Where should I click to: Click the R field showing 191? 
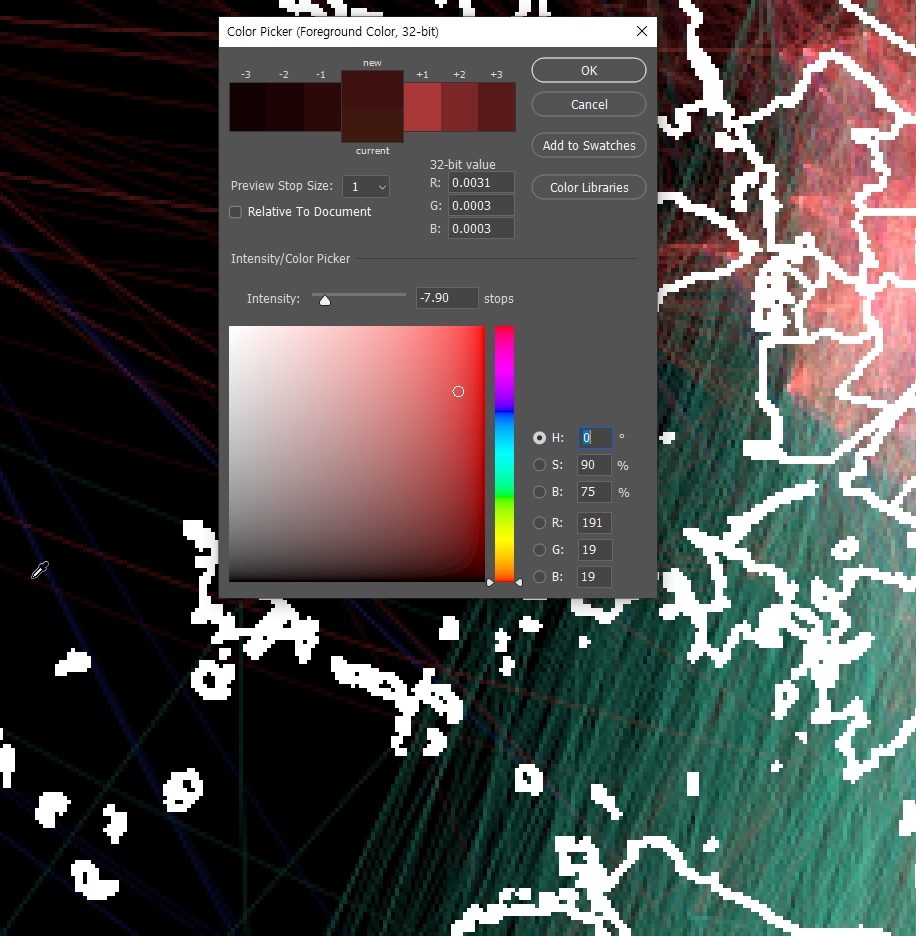click(x=594, y=523)
